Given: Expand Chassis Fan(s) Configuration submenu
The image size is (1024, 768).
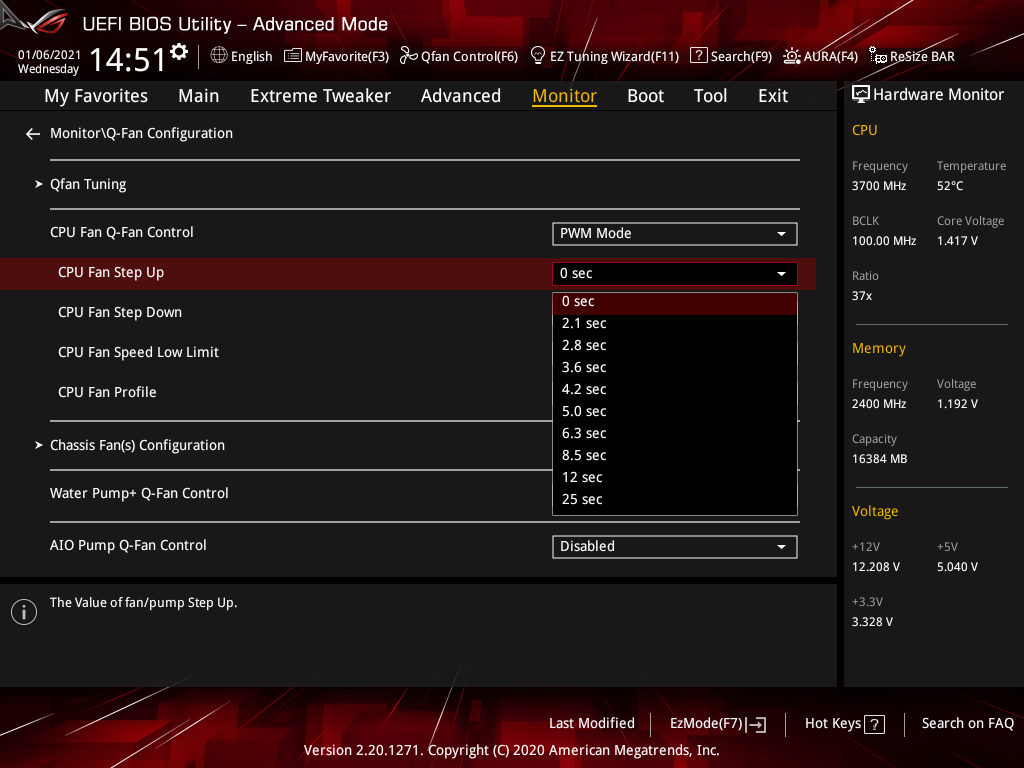Looking at the screenshot, I should 137,445.
